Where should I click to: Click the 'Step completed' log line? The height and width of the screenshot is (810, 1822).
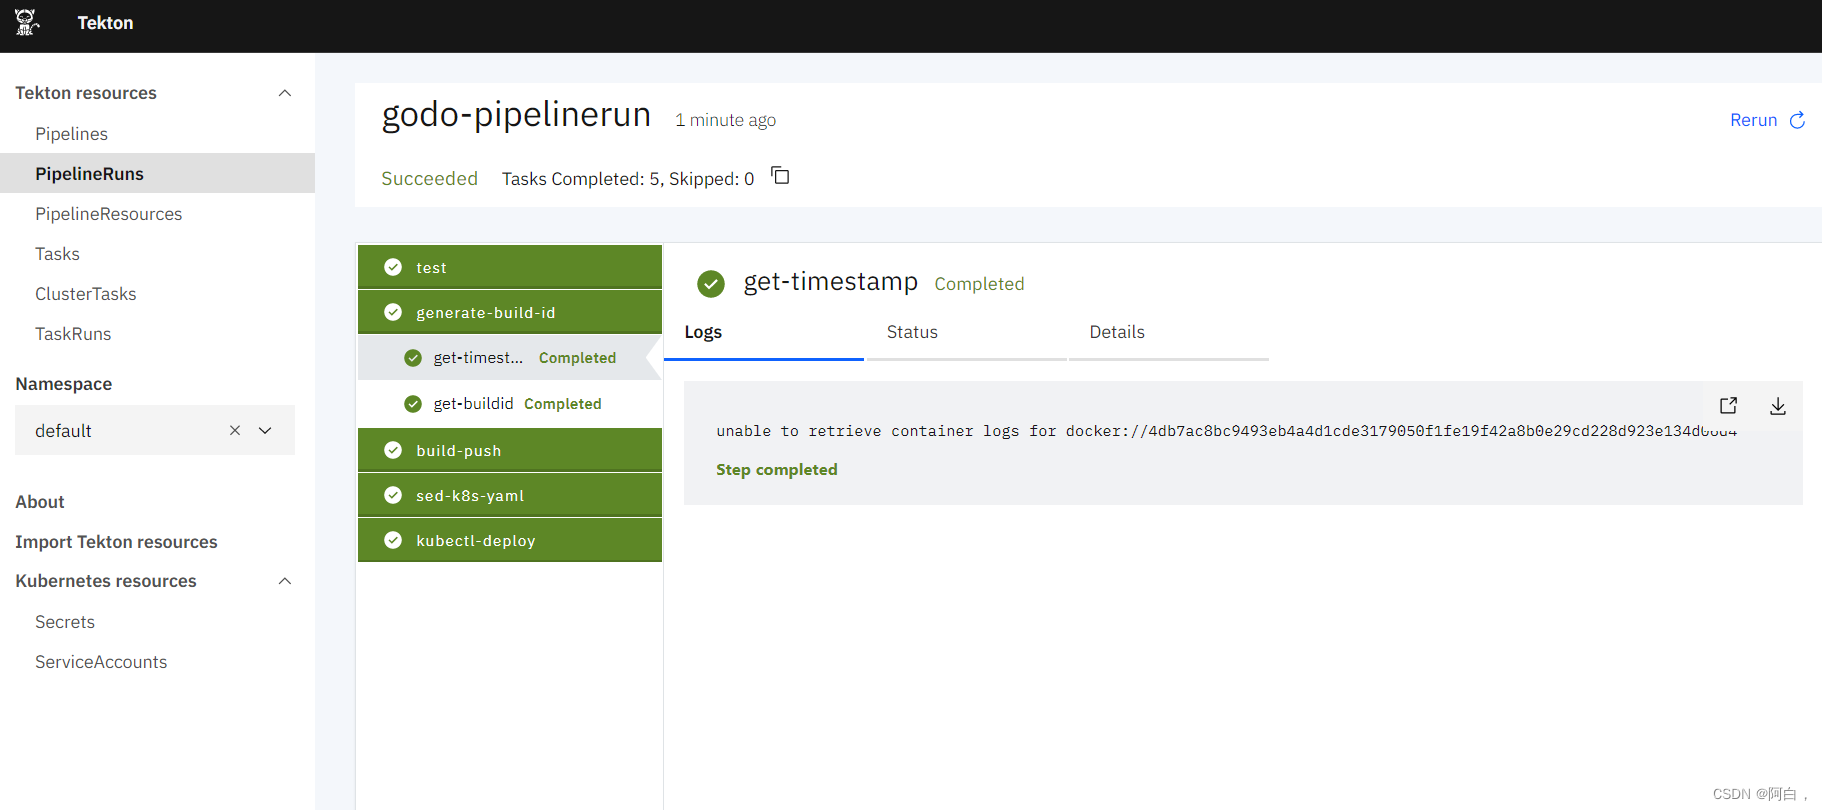coord(777,469)
